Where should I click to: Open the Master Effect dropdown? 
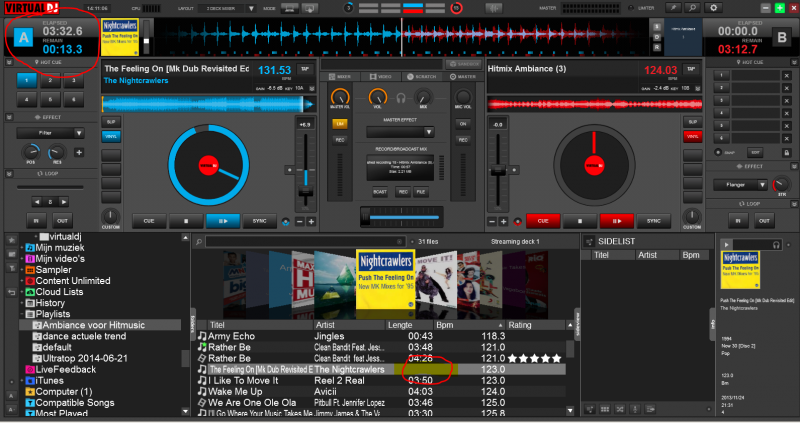tap(400, 132)
